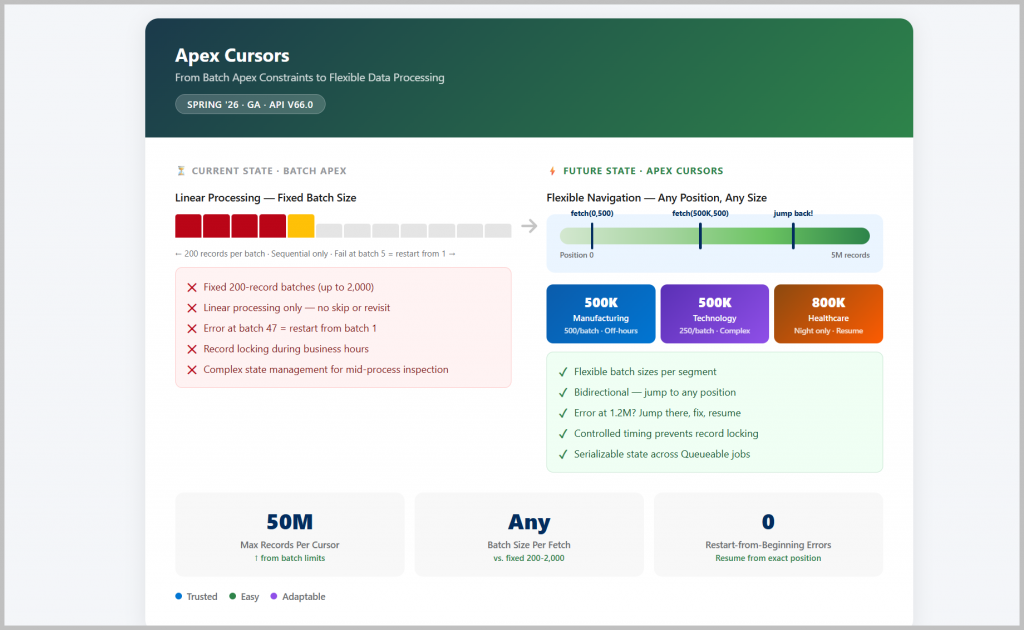
Task: Select the SPRING '26 · GA · API V66.0 badge
Action: [250, 104]
